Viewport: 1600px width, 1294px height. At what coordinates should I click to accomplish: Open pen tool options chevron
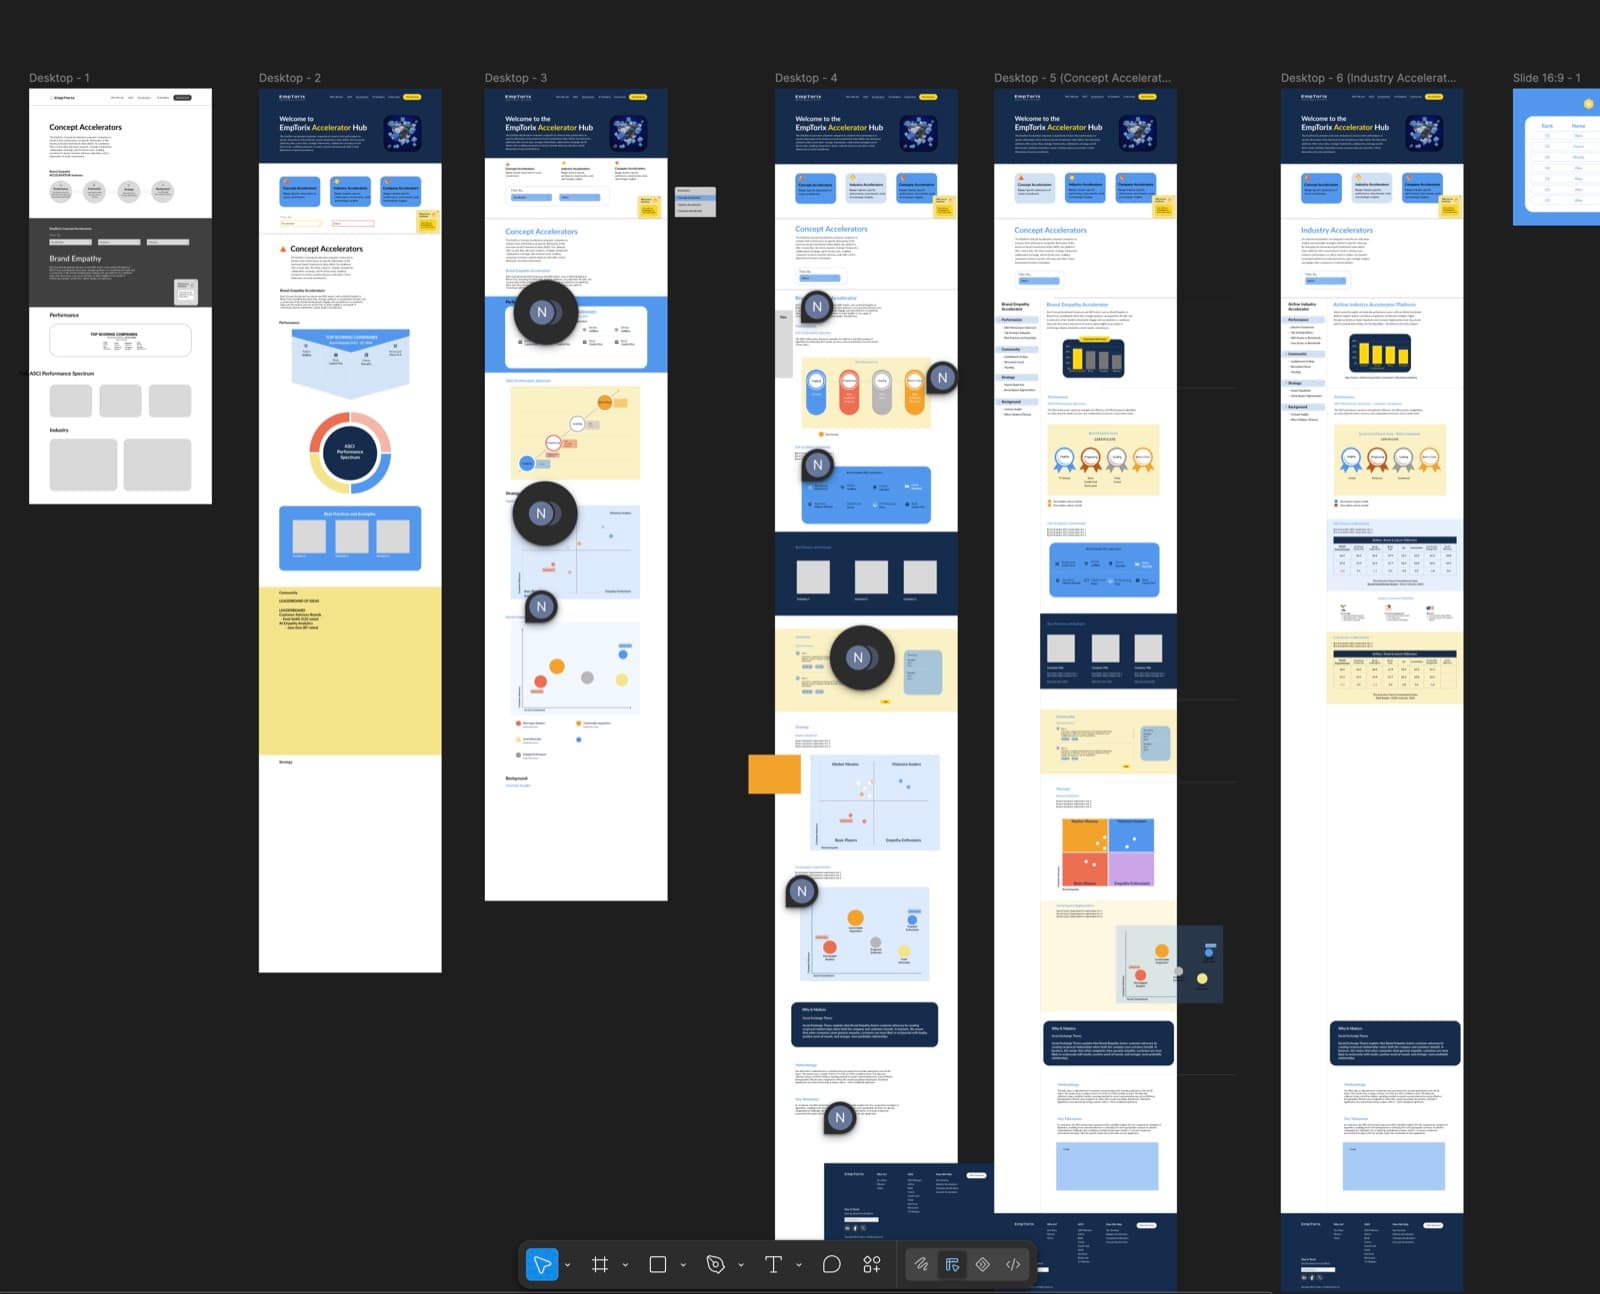click(x=741, y=1265)
